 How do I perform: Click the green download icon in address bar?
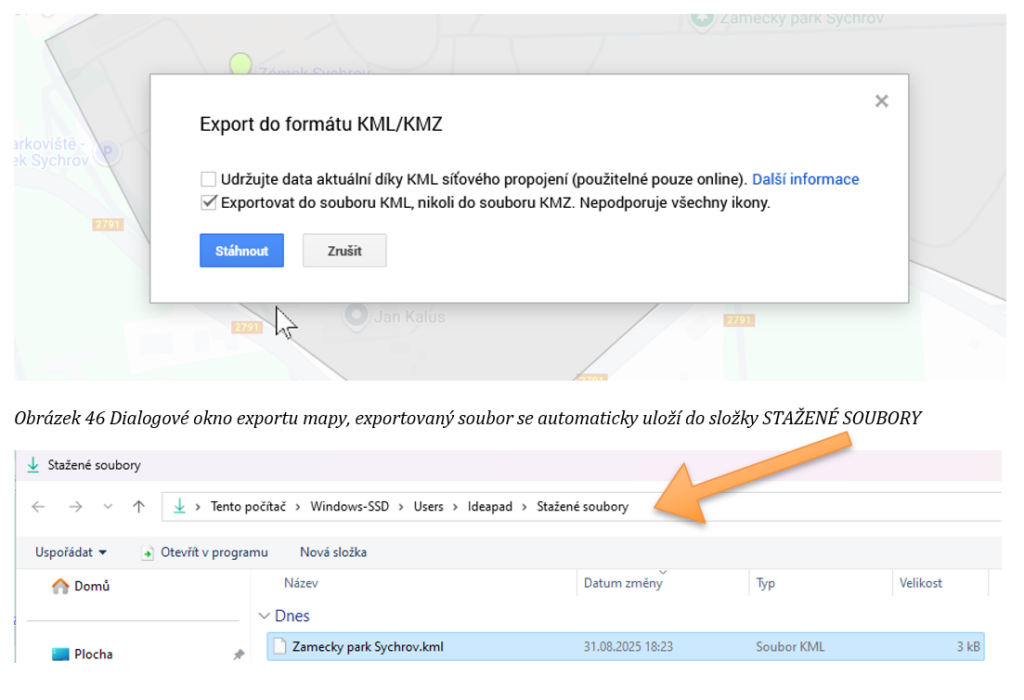pyautogui.click(x=180, y=507)
